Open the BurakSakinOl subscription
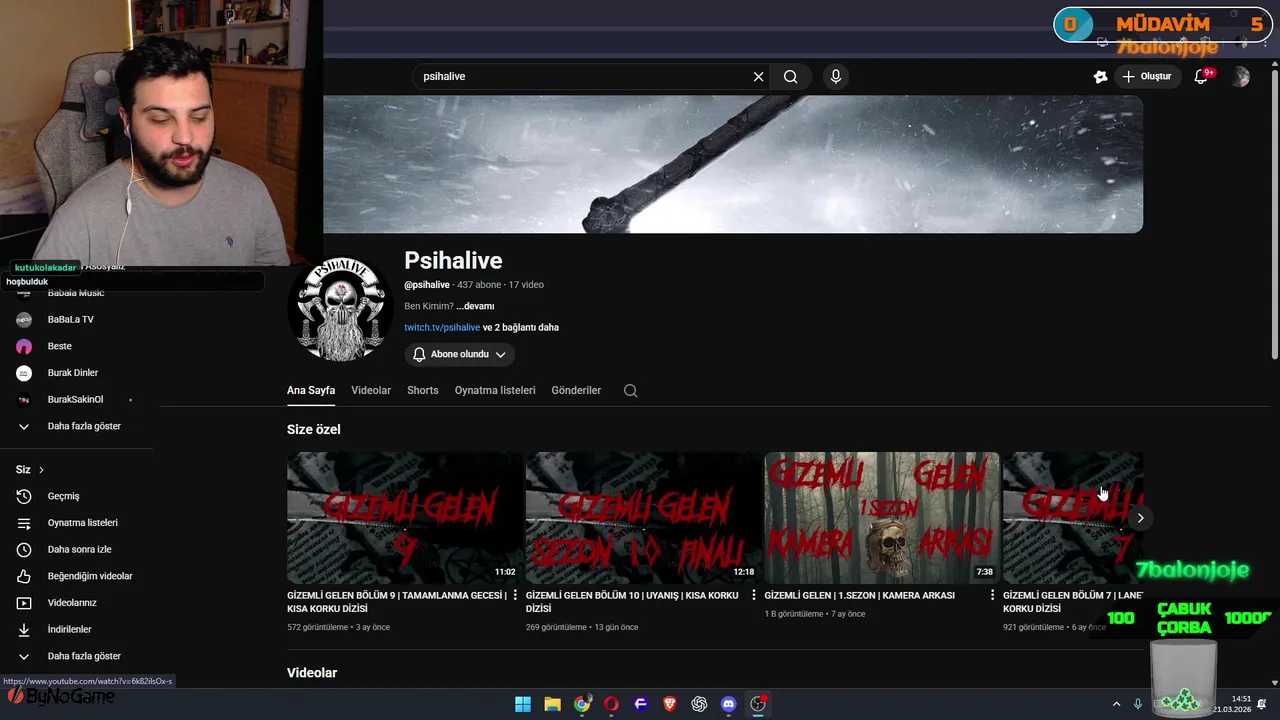The image size is (1280, 720). pyautogui.click(x=78, y=400)
